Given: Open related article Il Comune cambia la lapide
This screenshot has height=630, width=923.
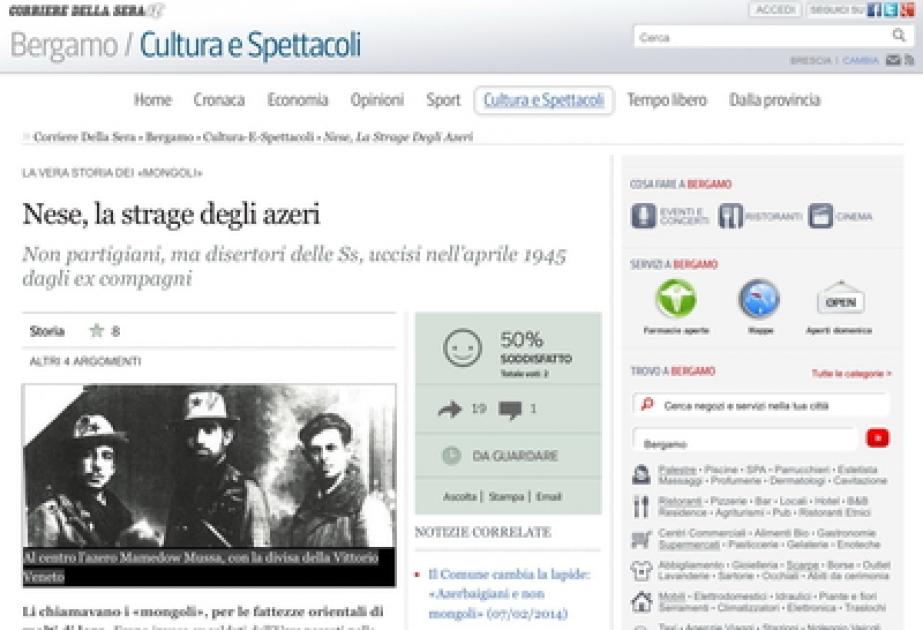Looking at the screenshot, I should [509, 593].
